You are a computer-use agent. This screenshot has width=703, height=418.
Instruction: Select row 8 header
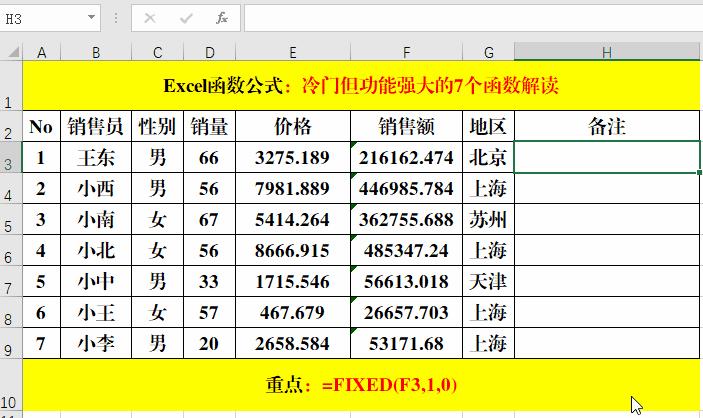(x=11, y=312)
